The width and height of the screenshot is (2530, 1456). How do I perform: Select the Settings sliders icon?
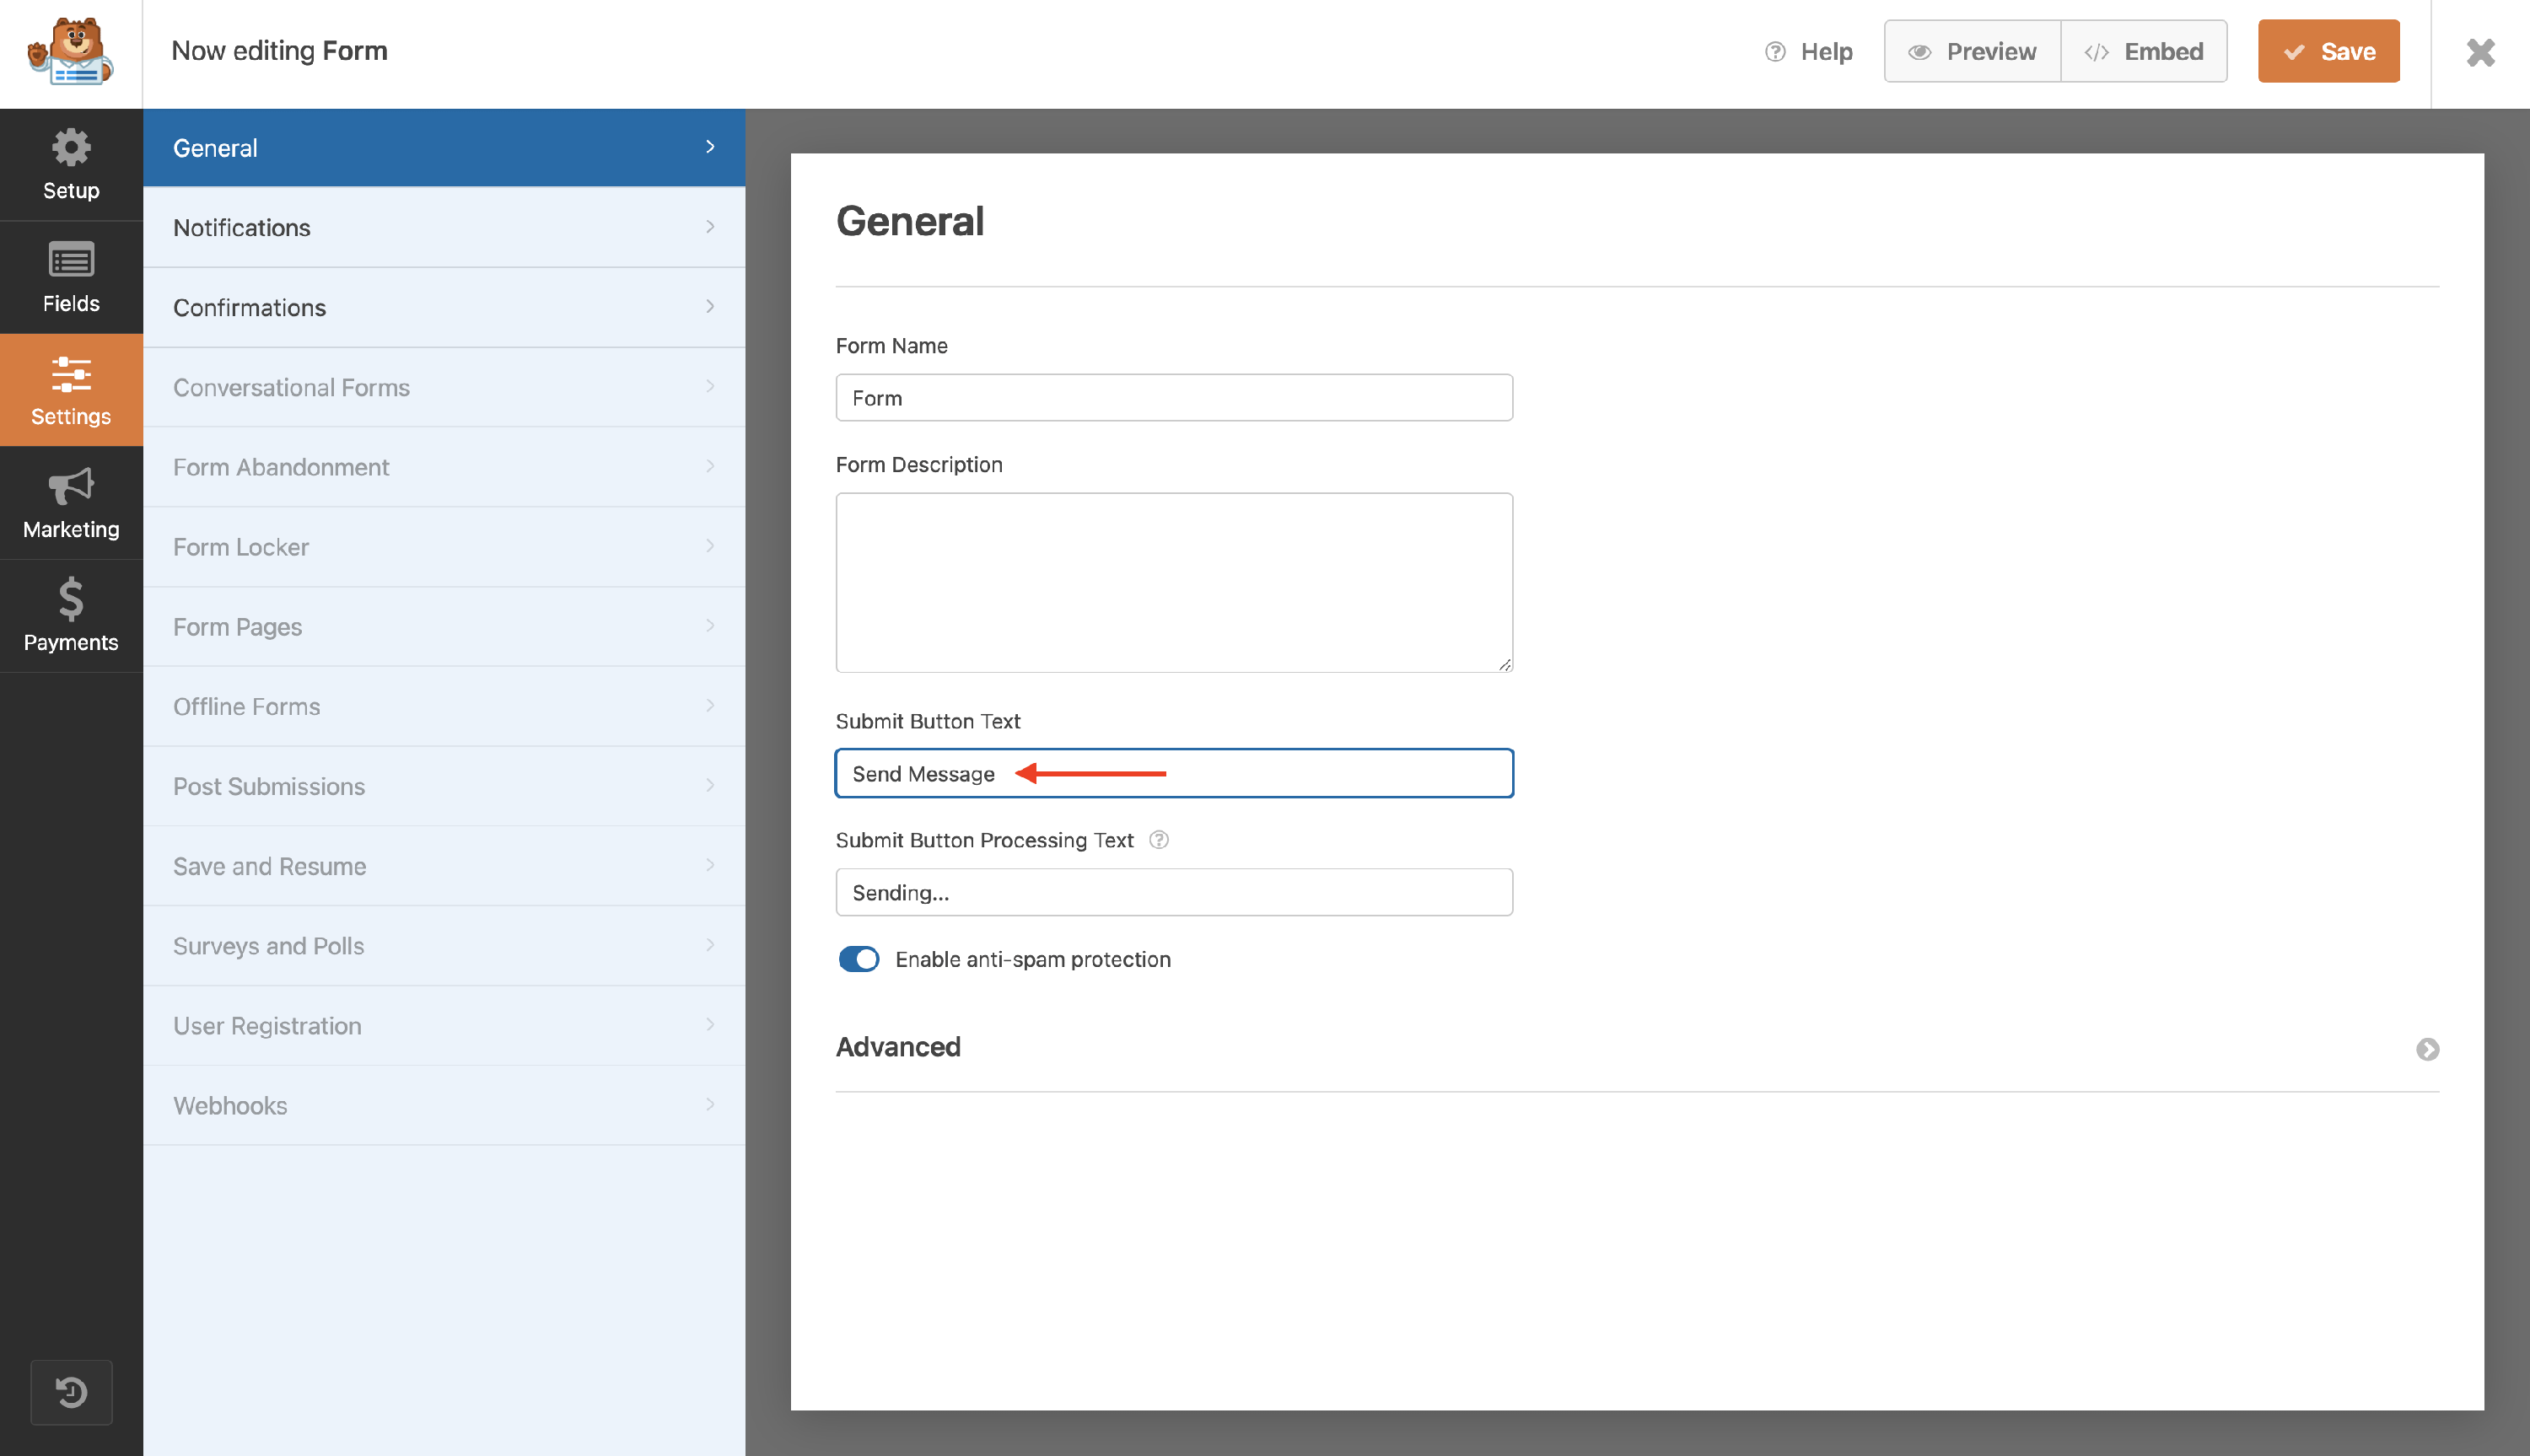71,390
